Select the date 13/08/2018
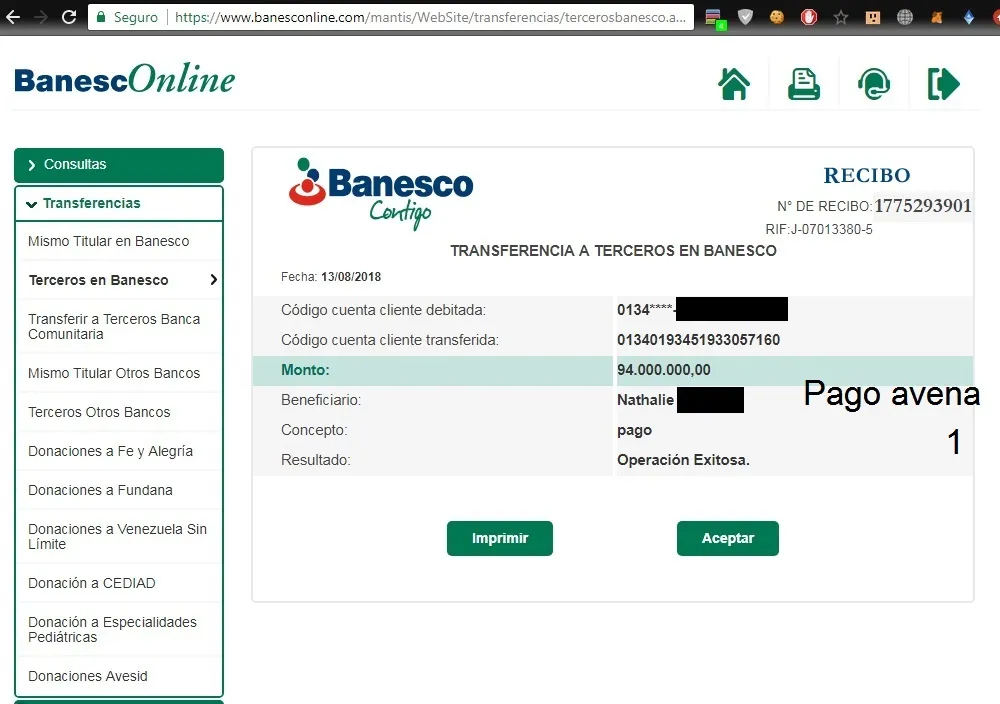Screen dimensions: 1000x704 tap(351, 277)
